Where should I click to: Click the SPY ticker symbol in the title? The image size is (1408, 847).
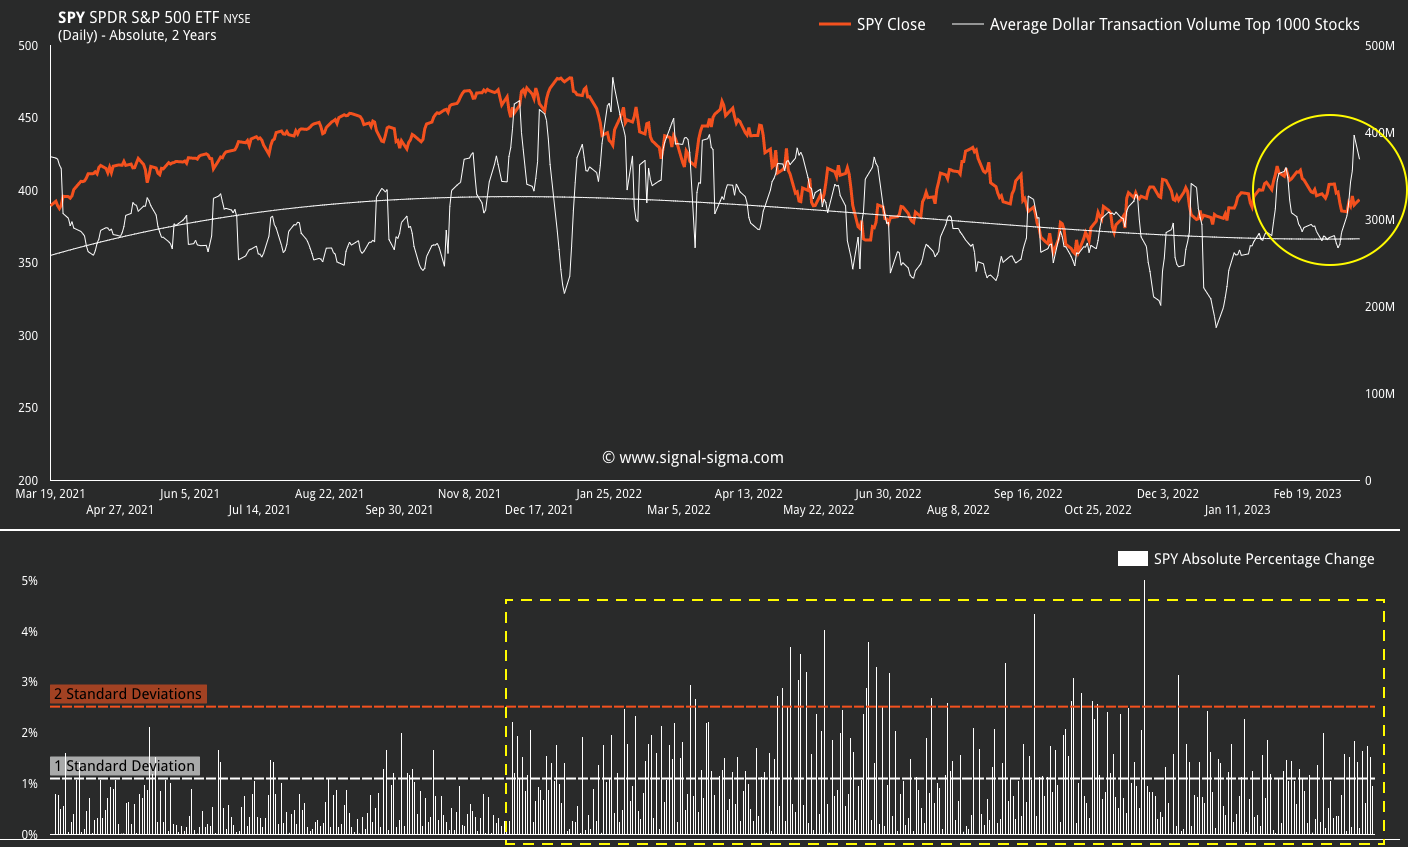(71, 18)
